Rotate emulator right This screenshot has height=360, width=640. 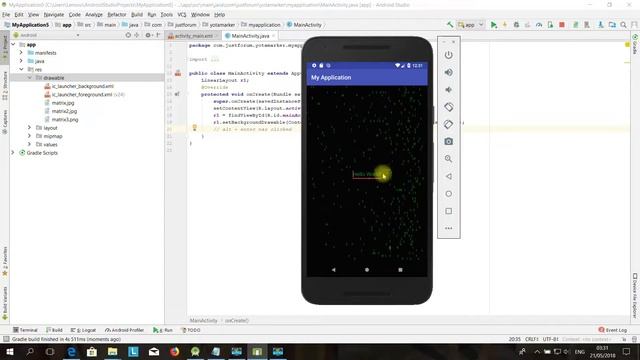click(x=449, y=124)
